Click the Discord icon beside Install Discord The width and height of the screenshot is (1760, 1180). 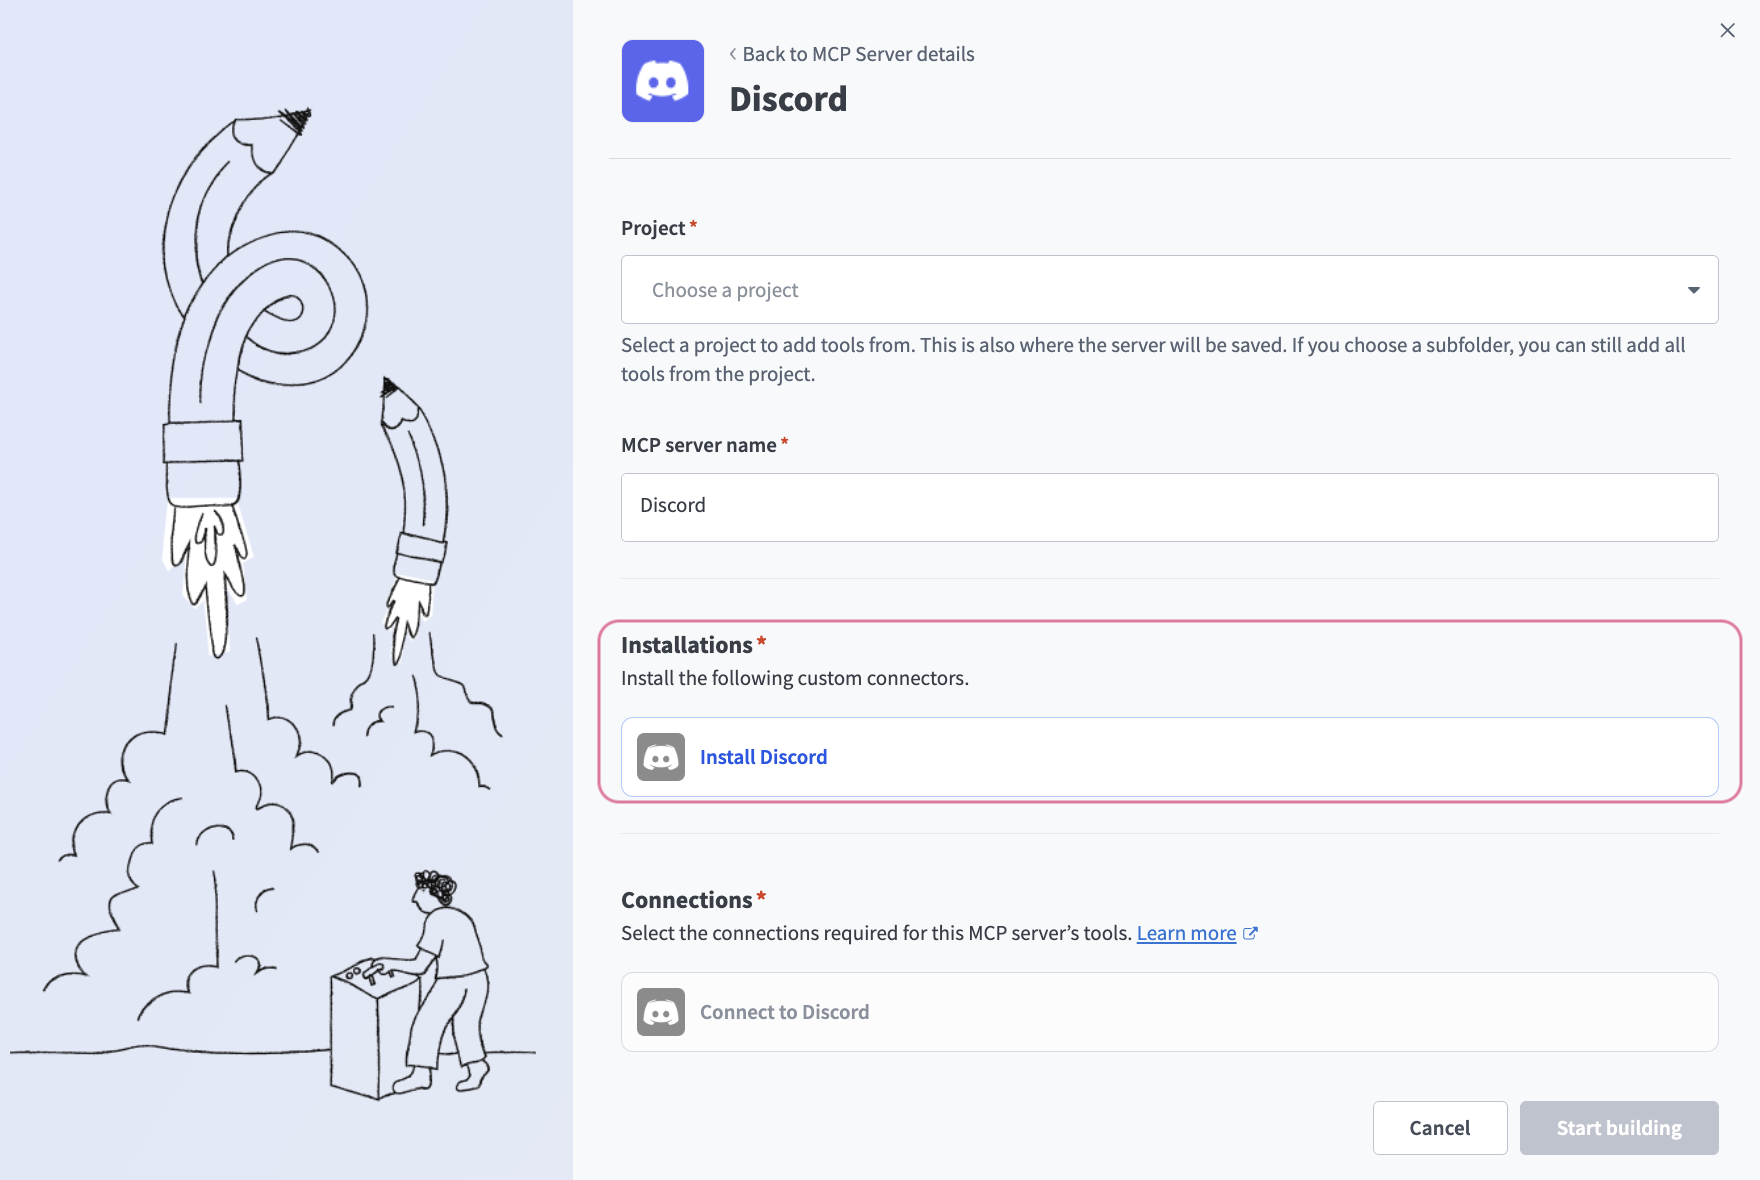(x=661, y=757)
